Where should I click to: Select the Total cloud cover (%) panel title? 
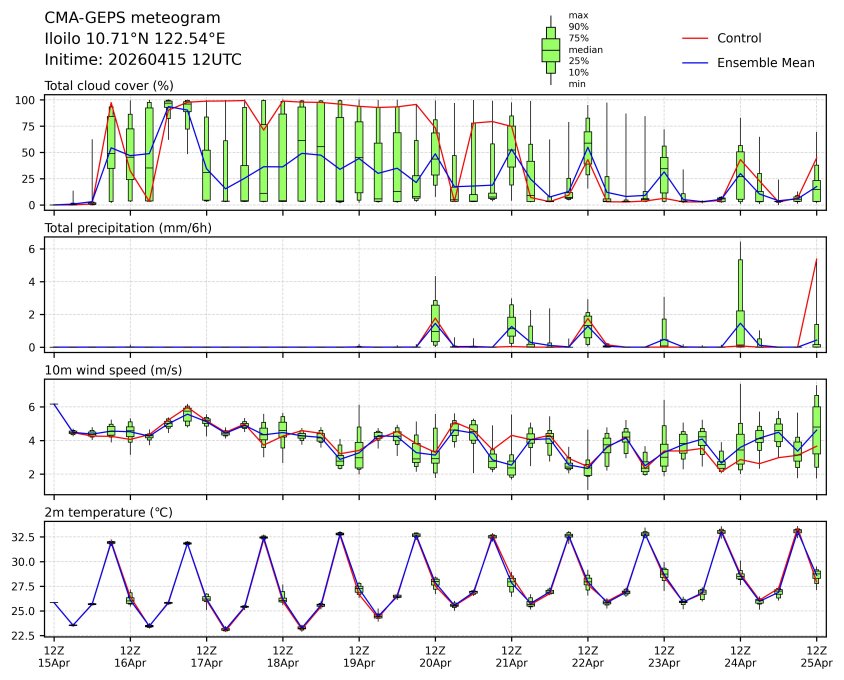pos(109,85)
